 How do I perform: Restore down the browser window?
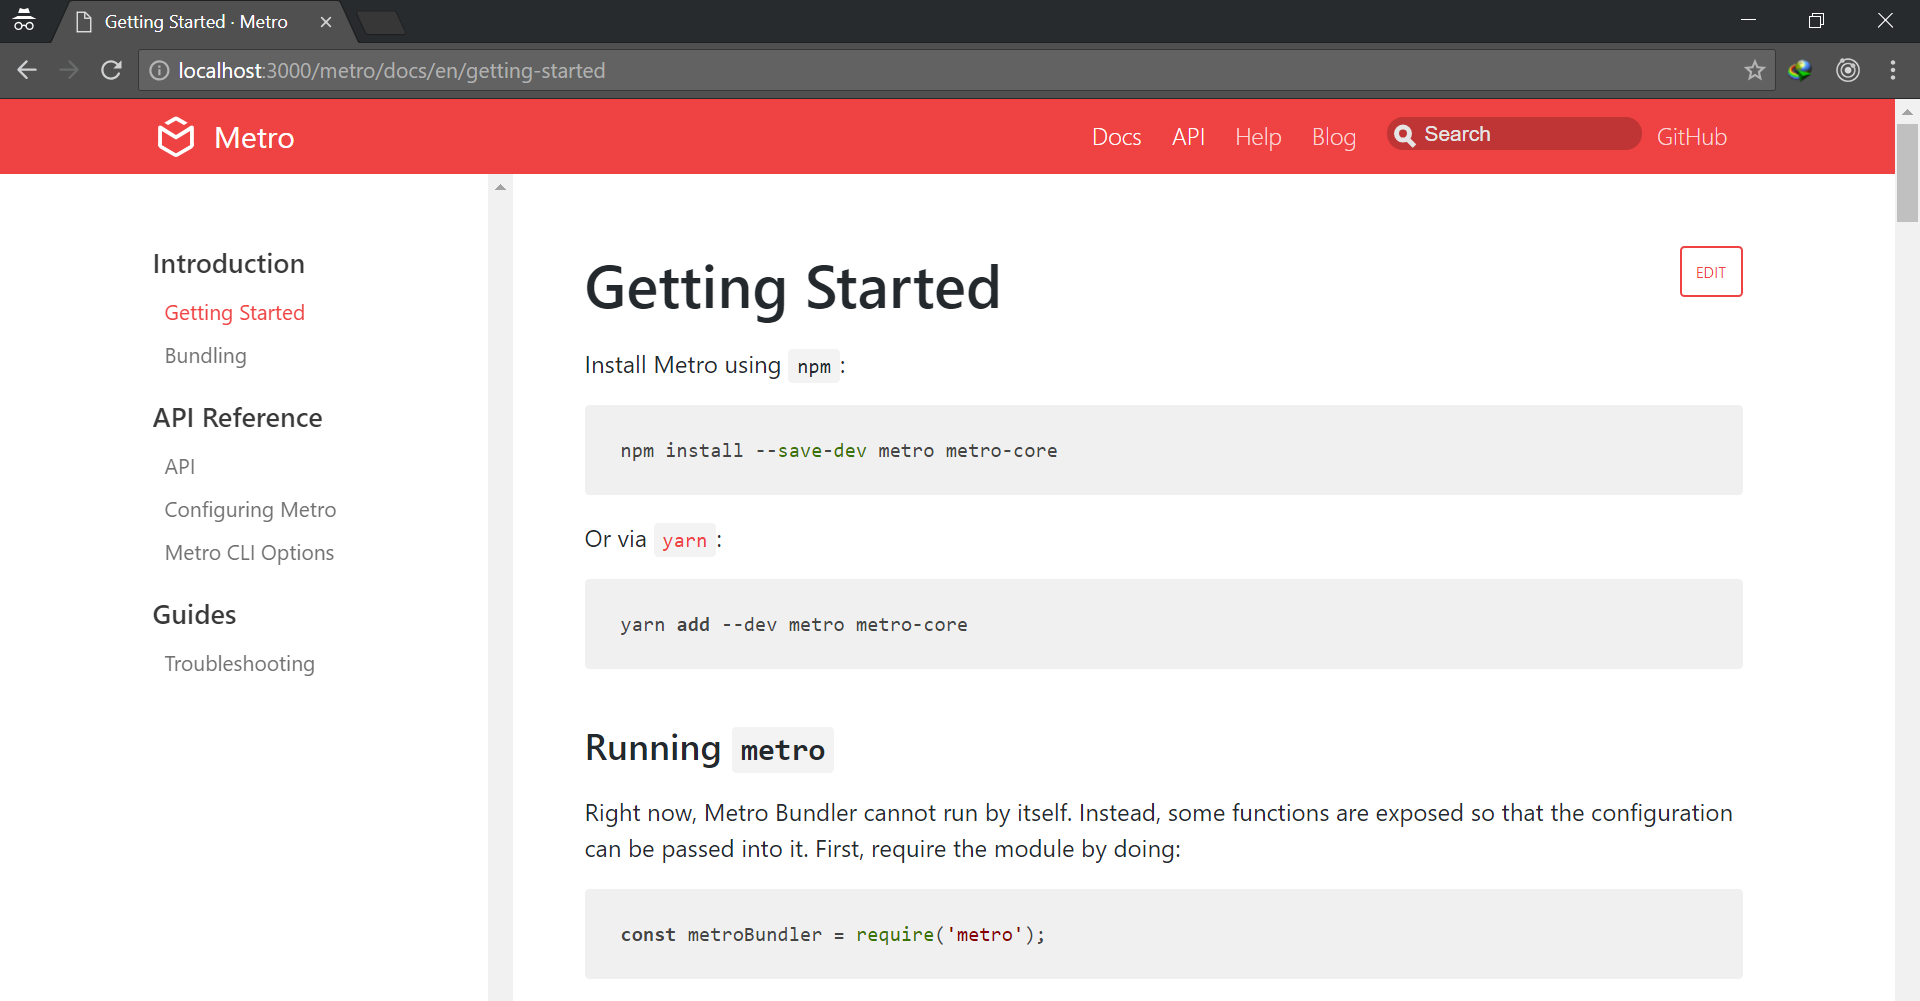tap(1816, 20)
